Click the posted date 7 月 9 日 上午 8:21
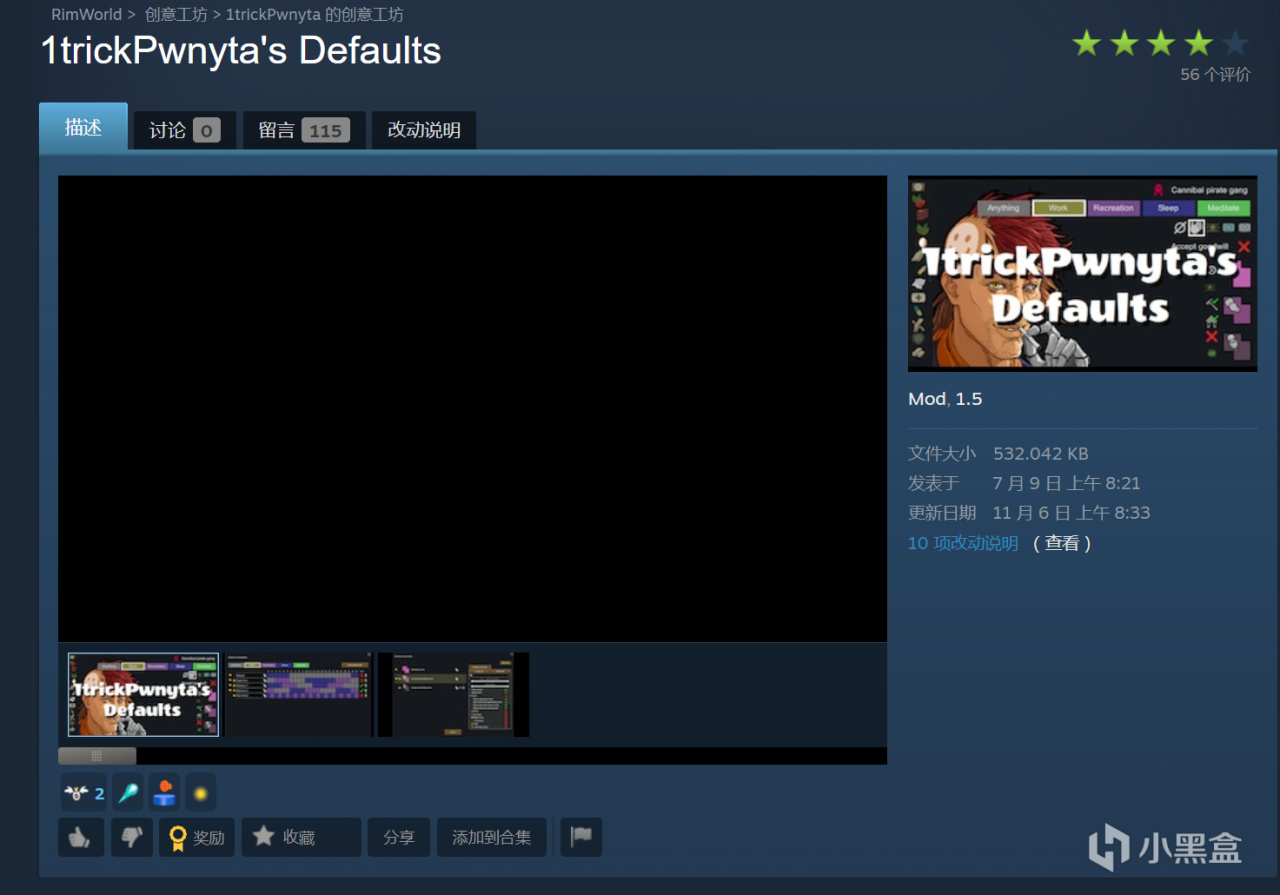This screenshot has width=1280, height=895. tap(1066, 483)
